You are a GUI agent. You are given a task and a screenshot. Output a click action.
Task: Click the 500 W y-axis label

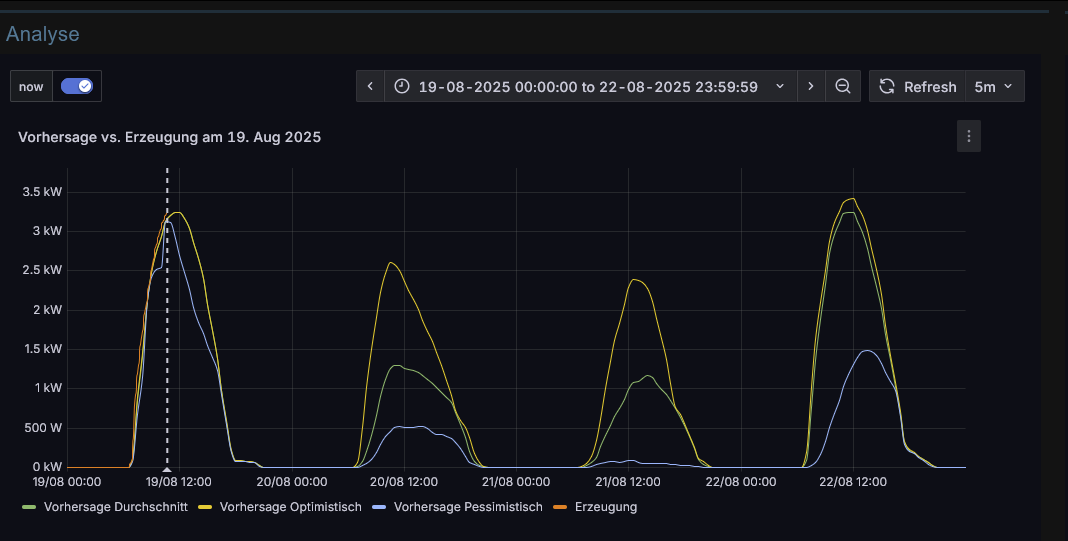(42, 428)
